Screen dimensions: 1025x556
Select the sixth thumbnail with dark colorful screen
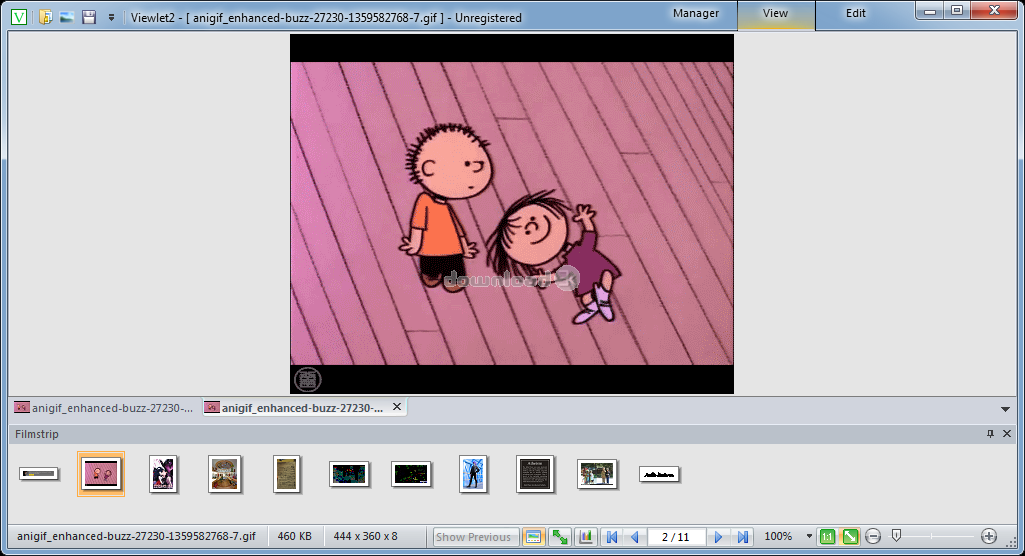click(x=349, y=474)
